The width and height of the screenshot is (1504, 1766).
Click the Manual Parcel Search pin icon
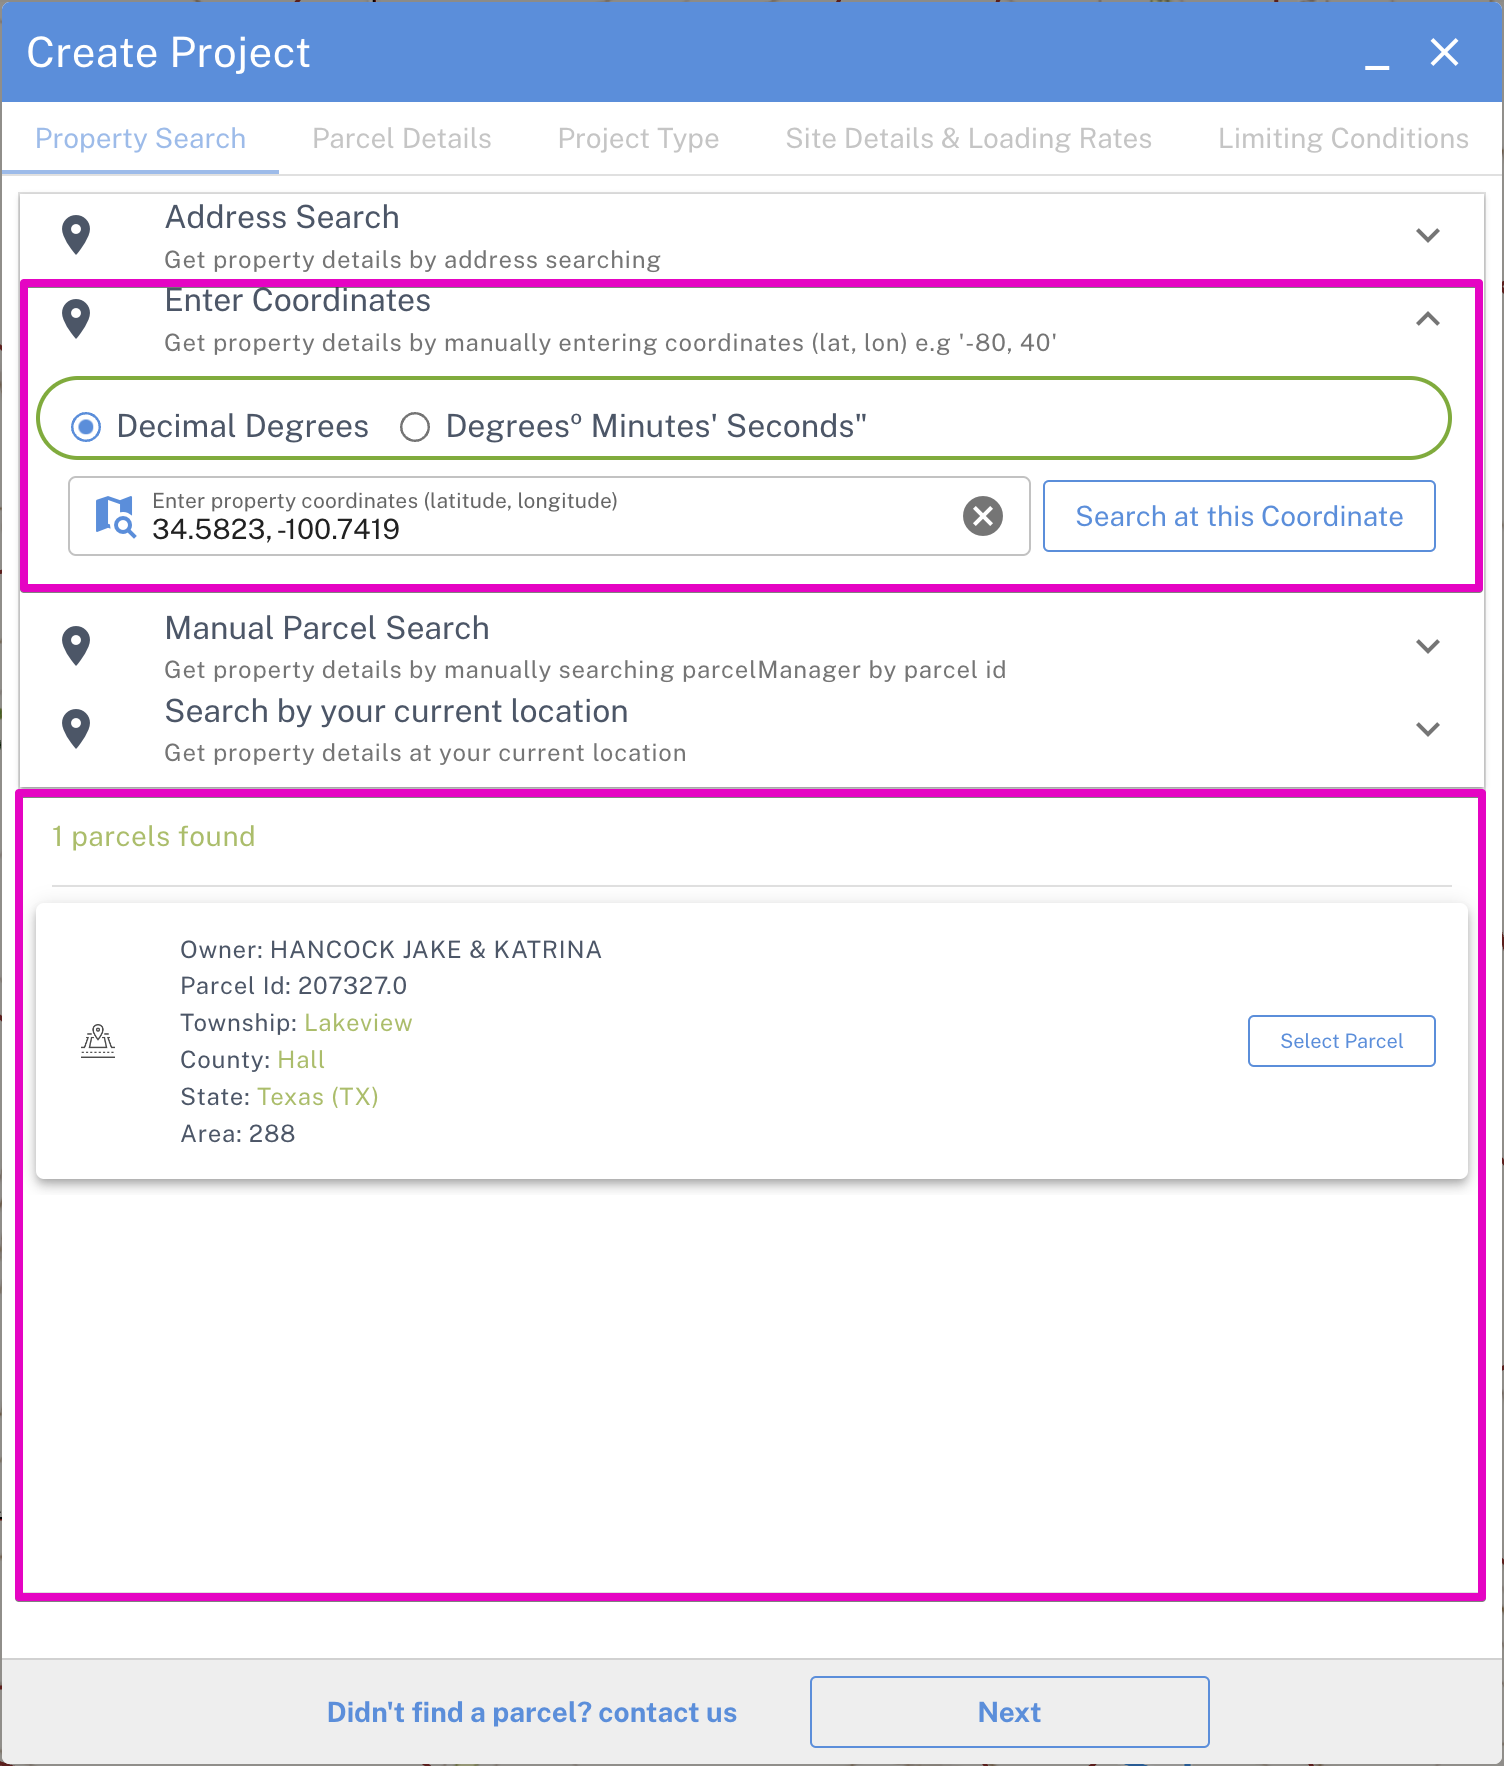tap(76, 646)
